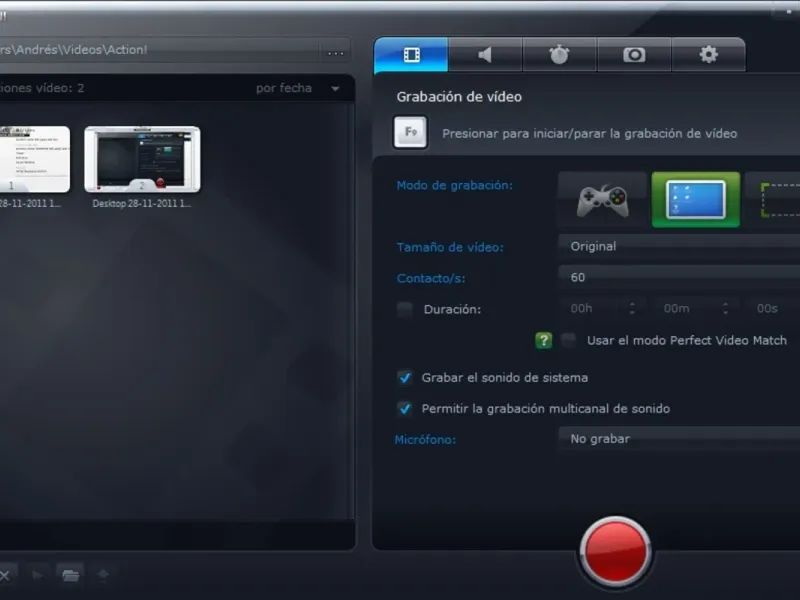Viewport: 800px width, 600px height.
Task: Select recording thumbnail number 2
Action: [142, 159]
